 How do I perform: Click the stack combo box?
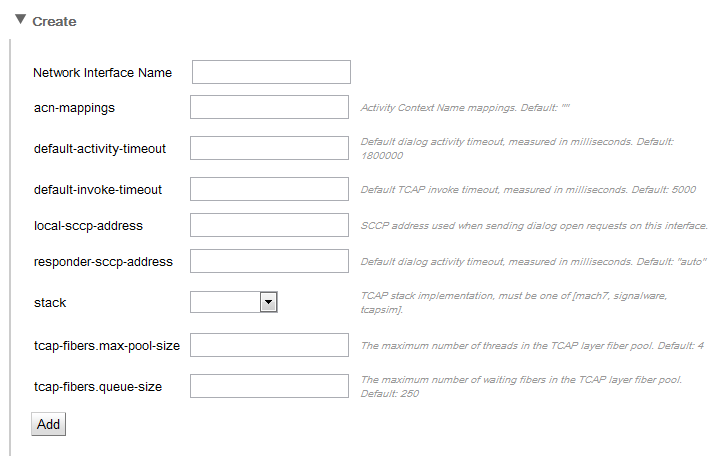click(x=225, y=302)
